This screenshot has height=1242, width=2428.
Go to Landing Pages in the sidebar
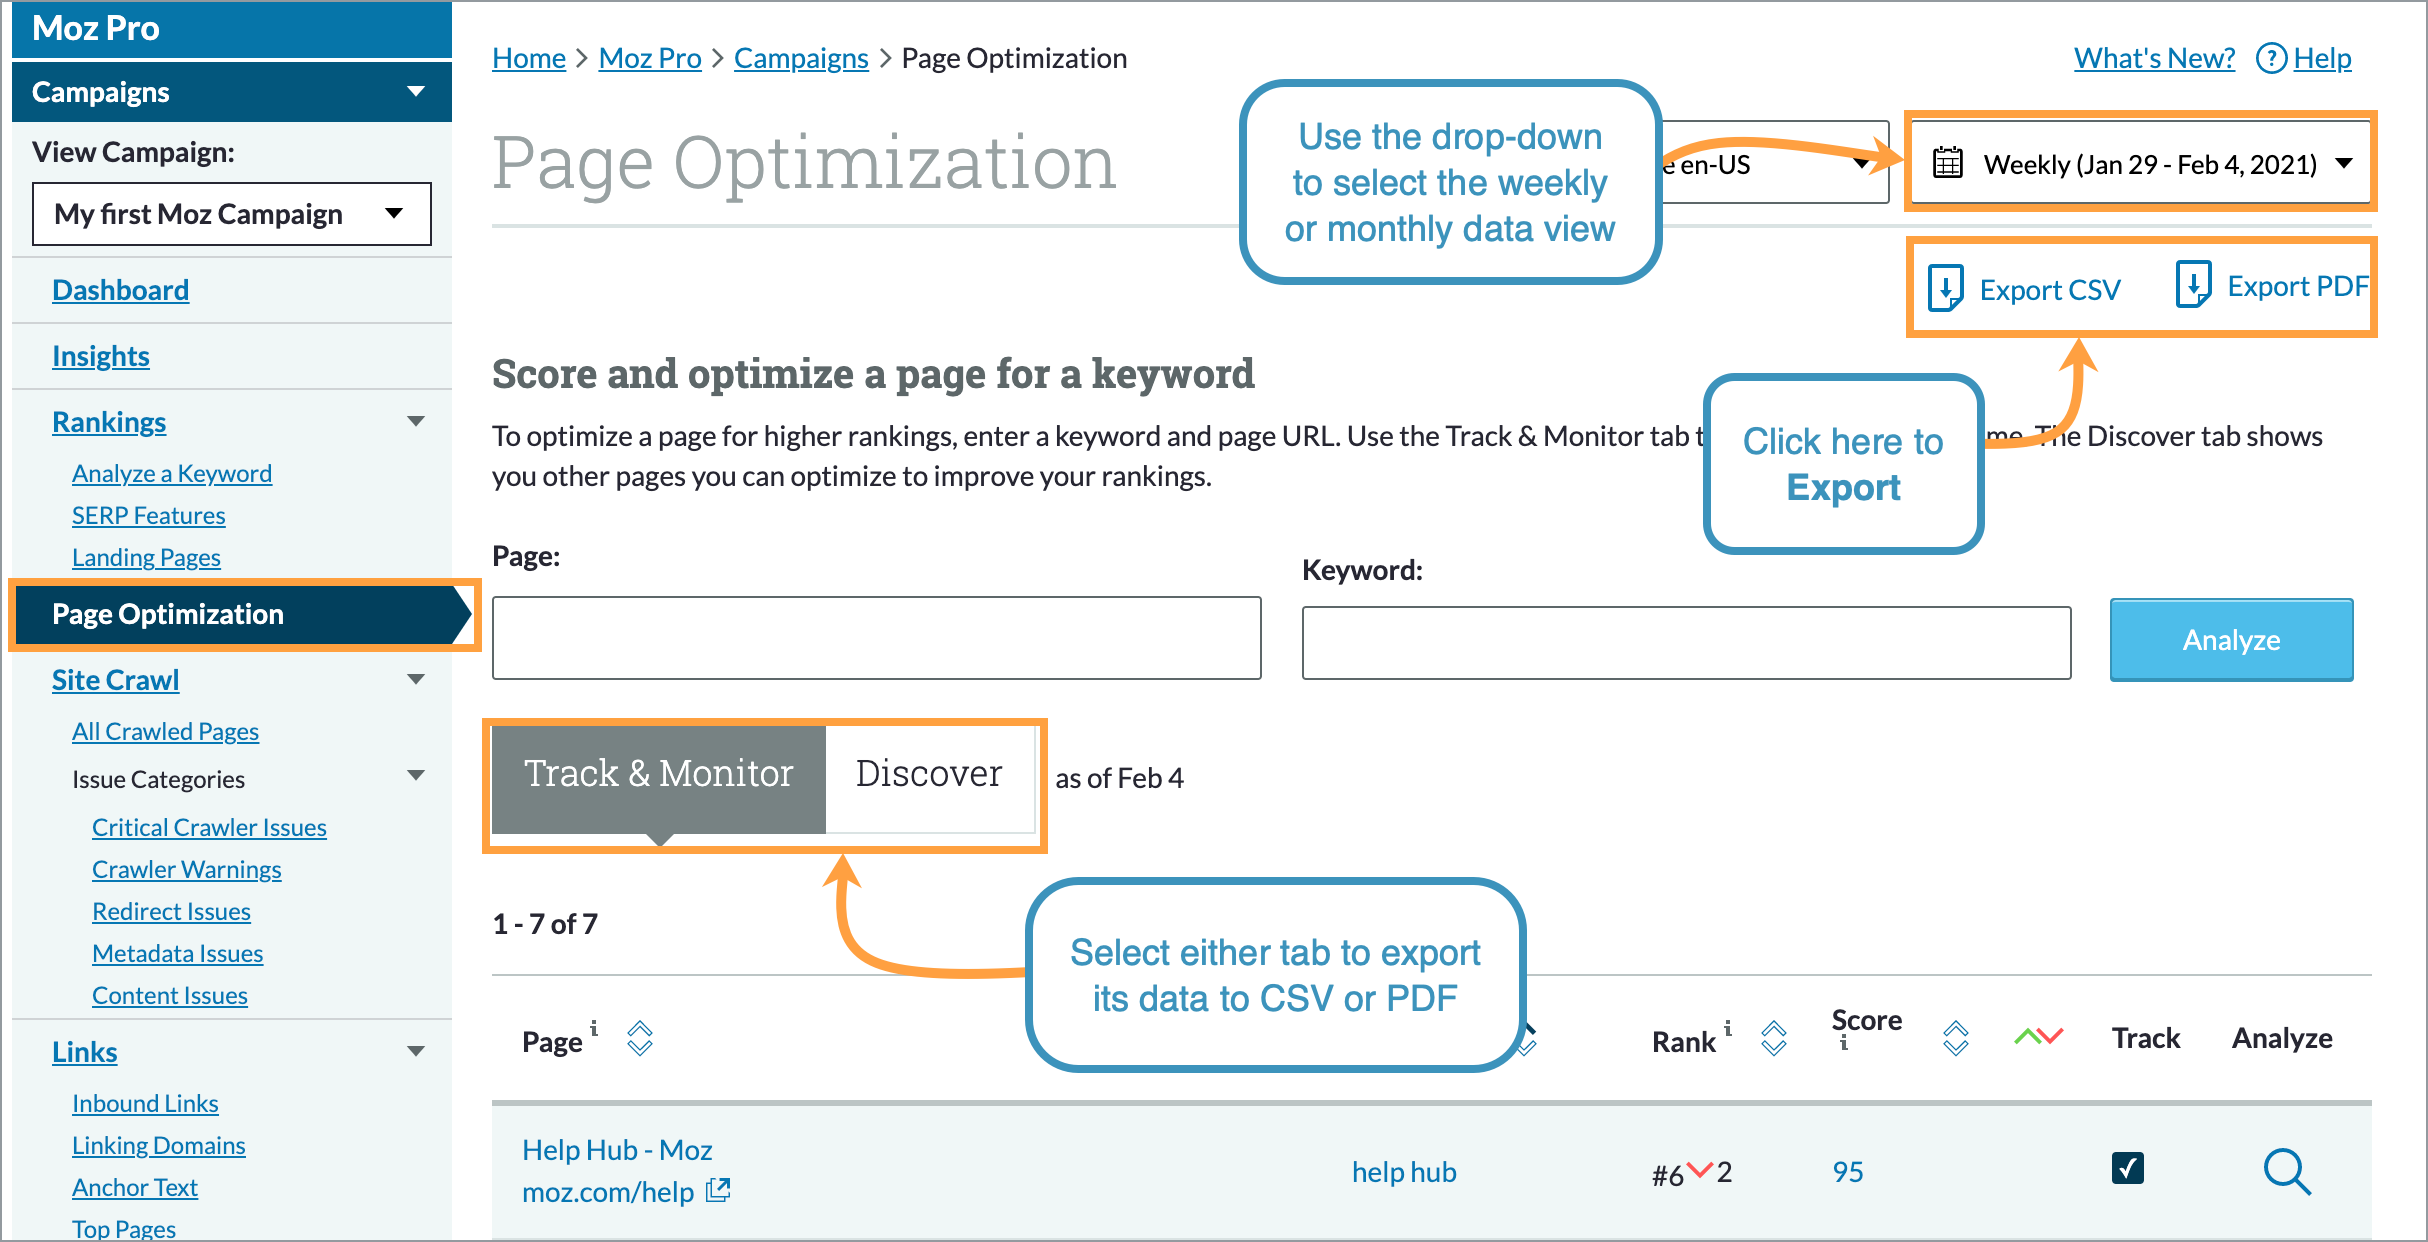[146, 557]
